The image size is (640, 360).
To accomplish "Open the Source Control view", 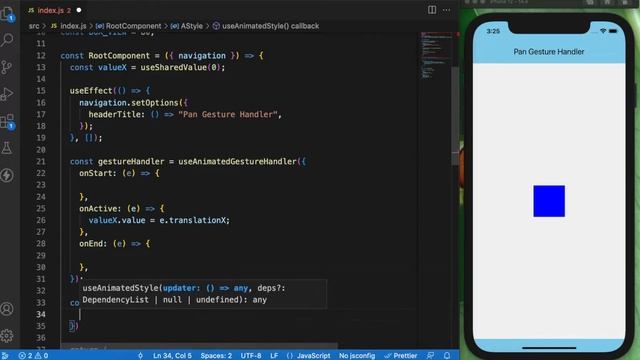I will tap(7, 67).
